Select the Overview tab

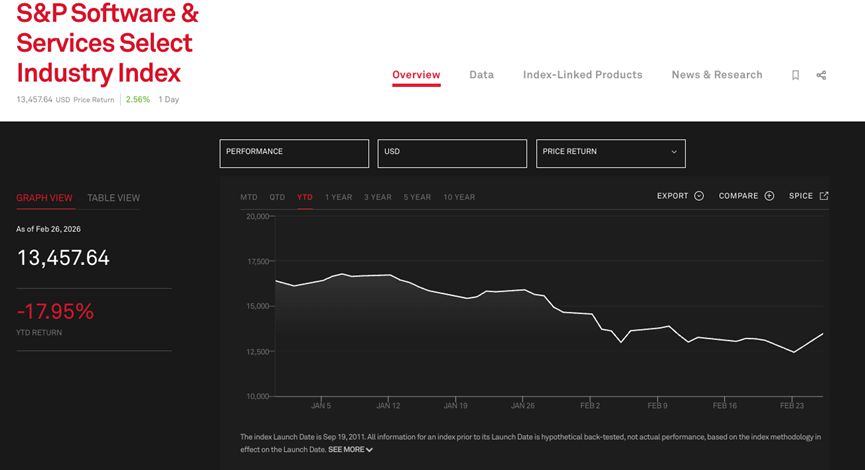pos(416,75)
